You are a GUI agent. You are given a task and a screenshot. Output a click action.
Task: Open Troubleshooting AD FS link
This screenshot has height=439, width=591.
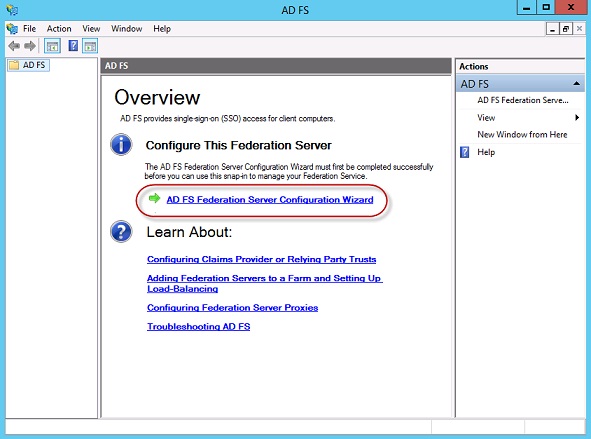[x=199, y=326]
